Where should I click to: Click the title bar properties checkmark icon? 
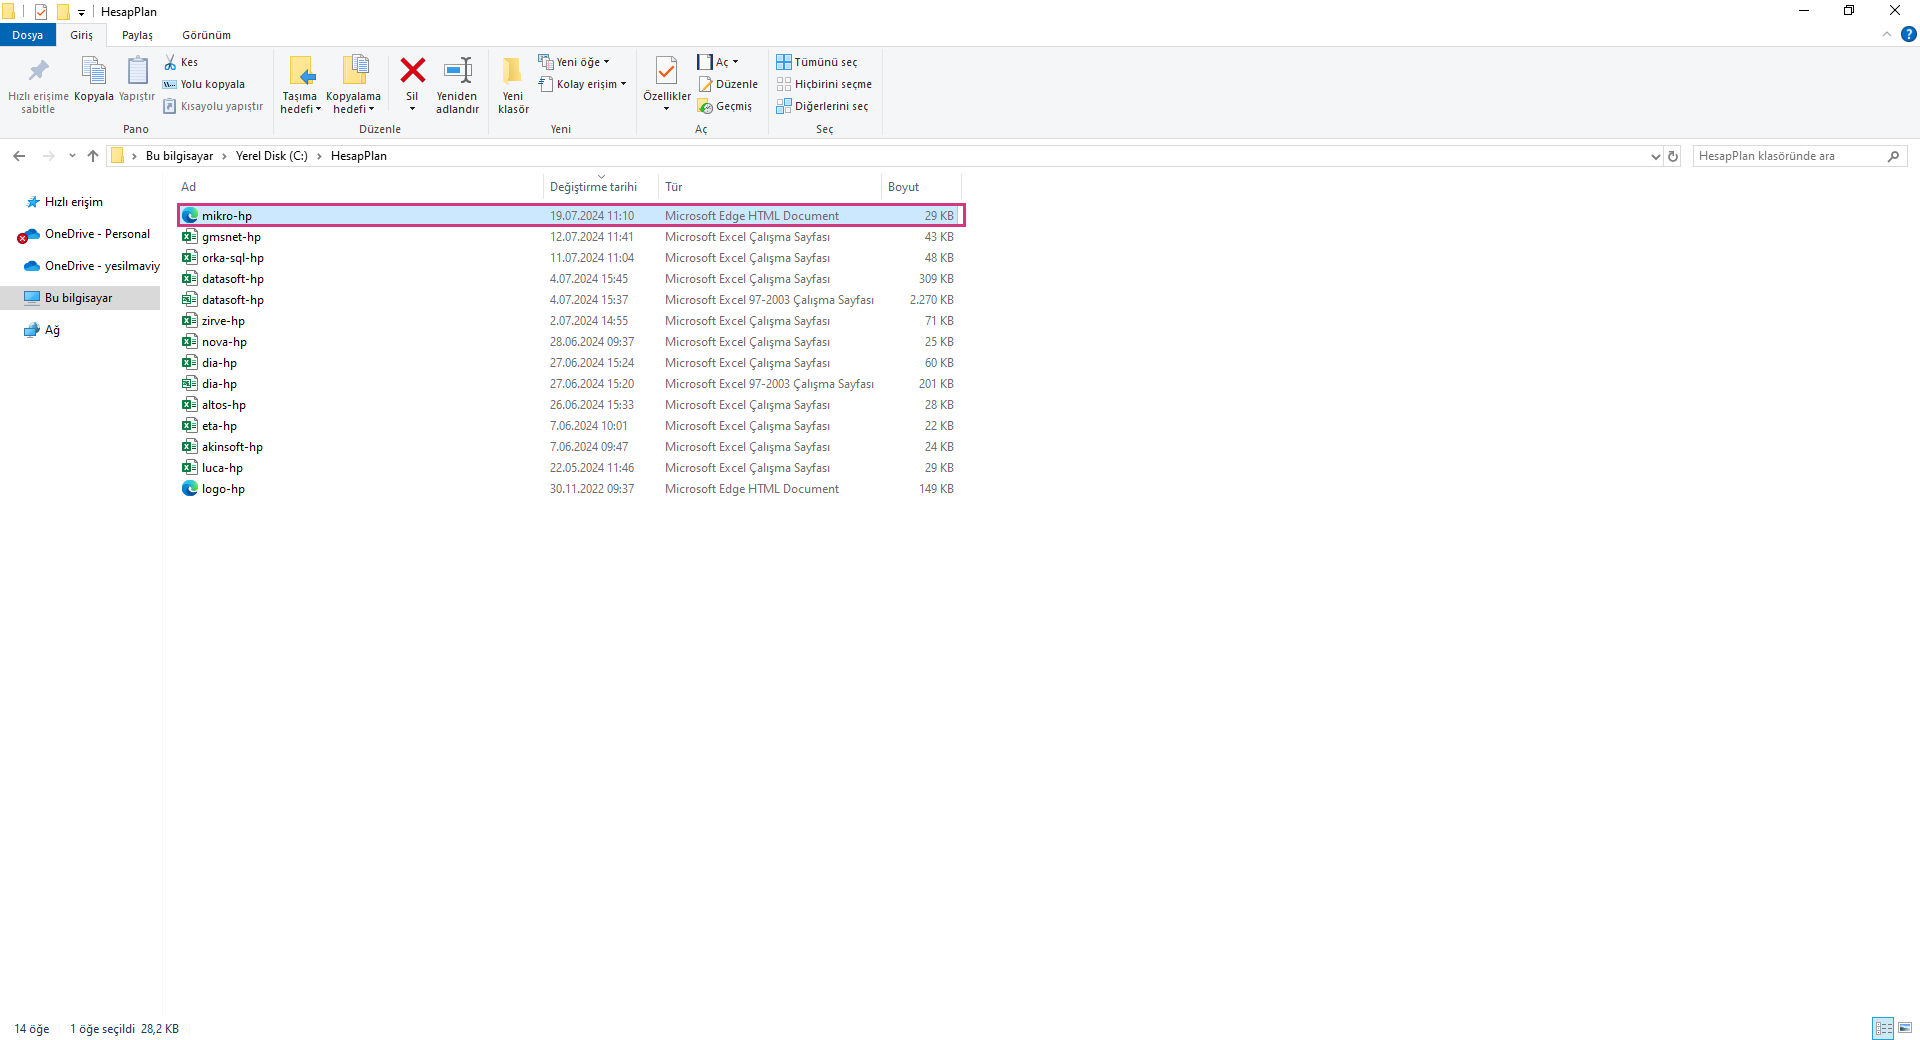(41, 12)
